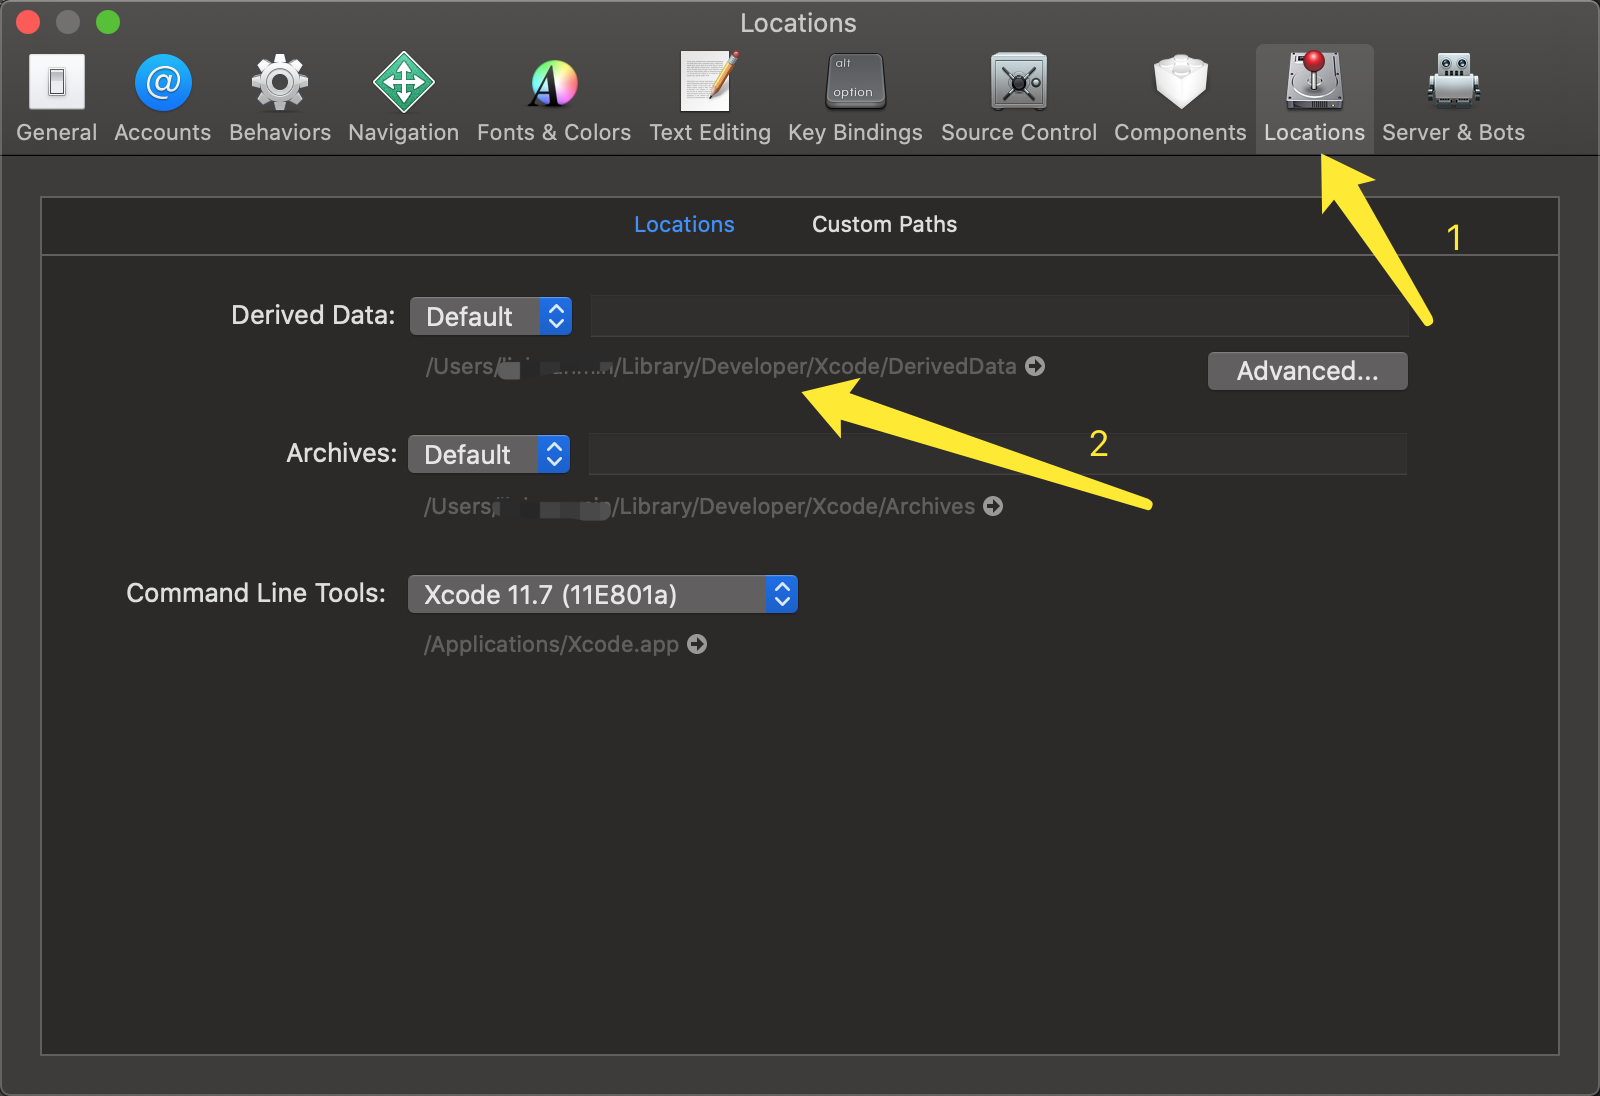
Task: Open the Navigation preferences pane
Action: point(404,98)
